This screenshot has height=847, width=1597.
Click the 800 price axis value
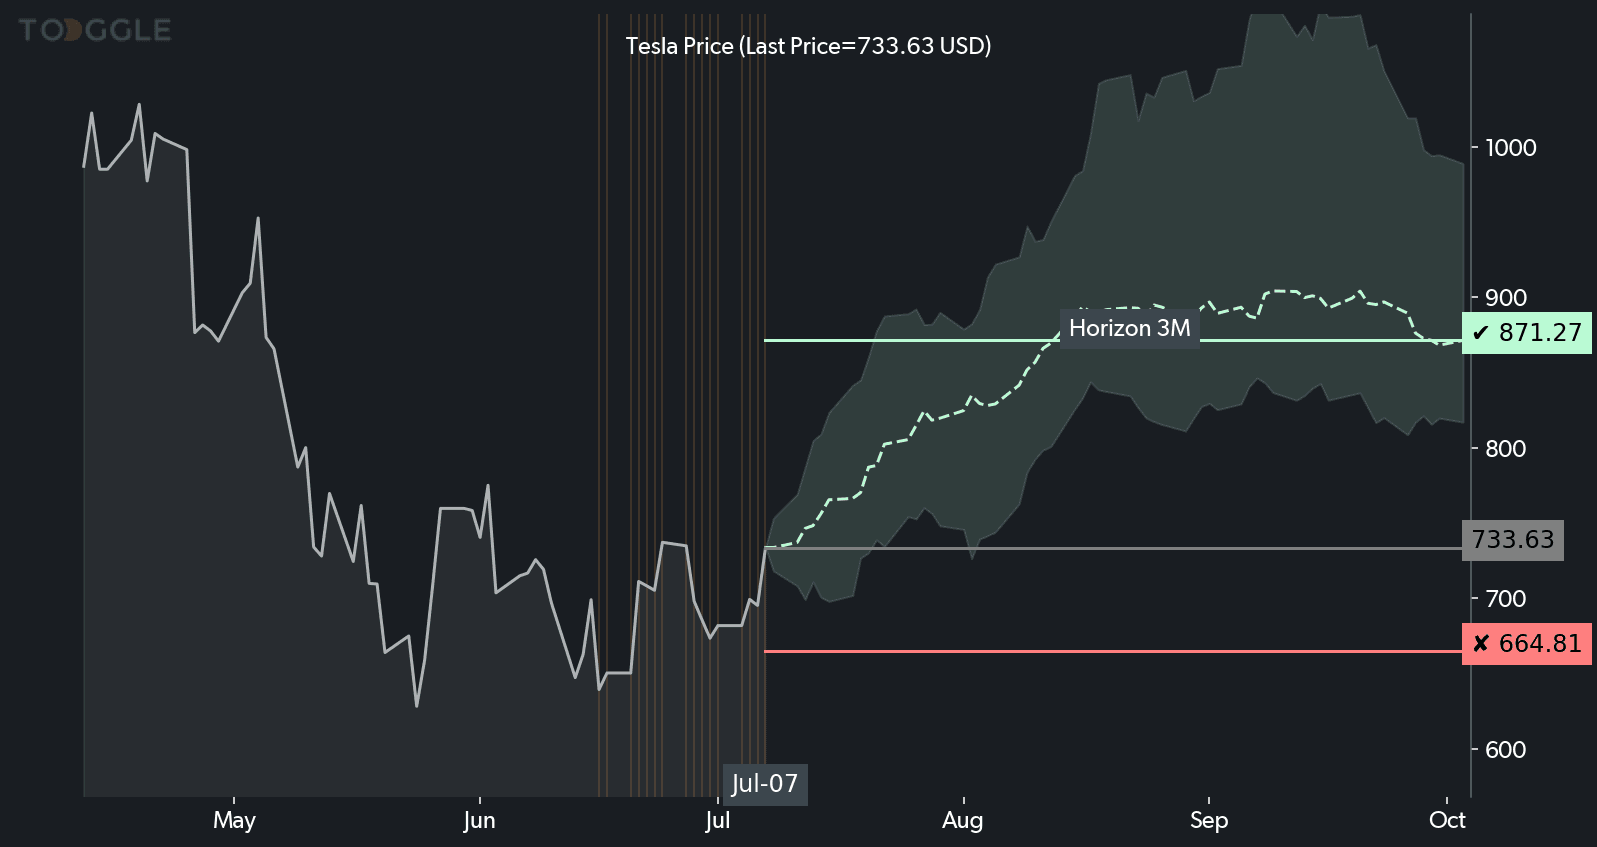coord(1506,449)
